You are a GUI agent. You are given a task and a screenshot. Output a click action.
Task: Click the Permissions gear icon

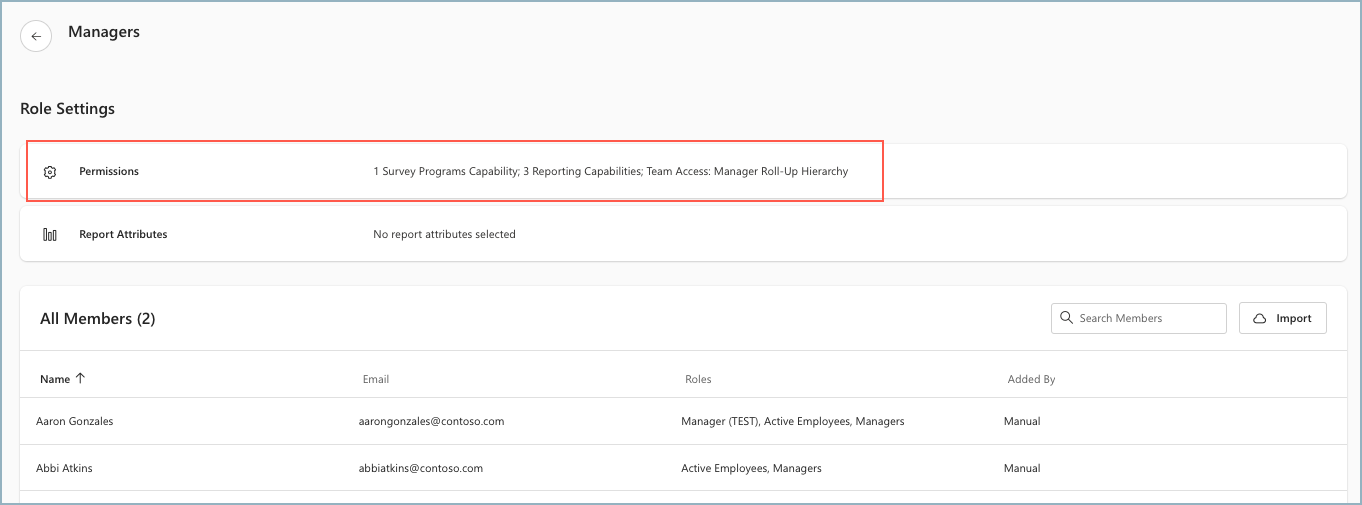[x=50, y=172]
